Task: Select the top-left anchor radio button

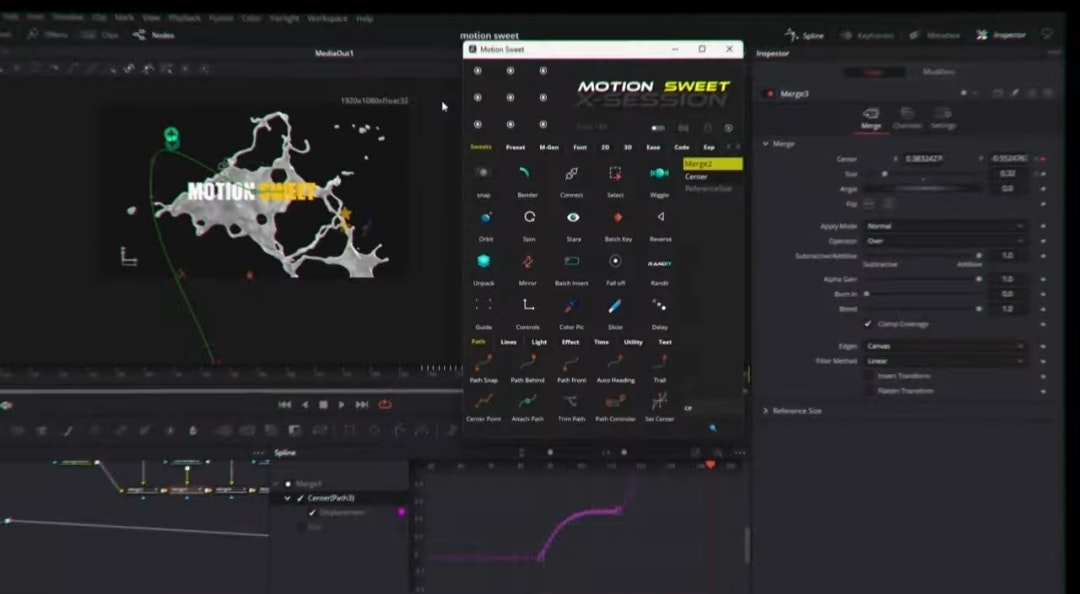Action: pyautogui.click(x=477, y=70)
